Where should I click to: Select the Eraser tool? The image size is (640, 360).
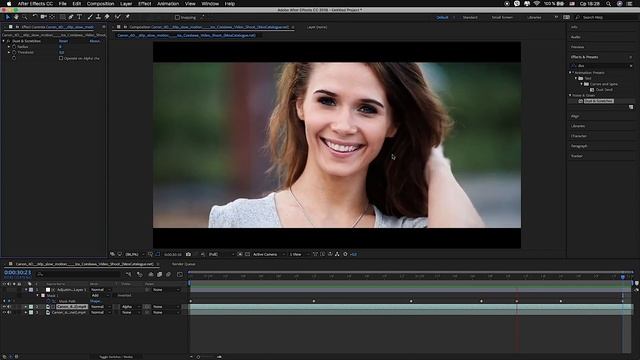[x=107, y=17]
